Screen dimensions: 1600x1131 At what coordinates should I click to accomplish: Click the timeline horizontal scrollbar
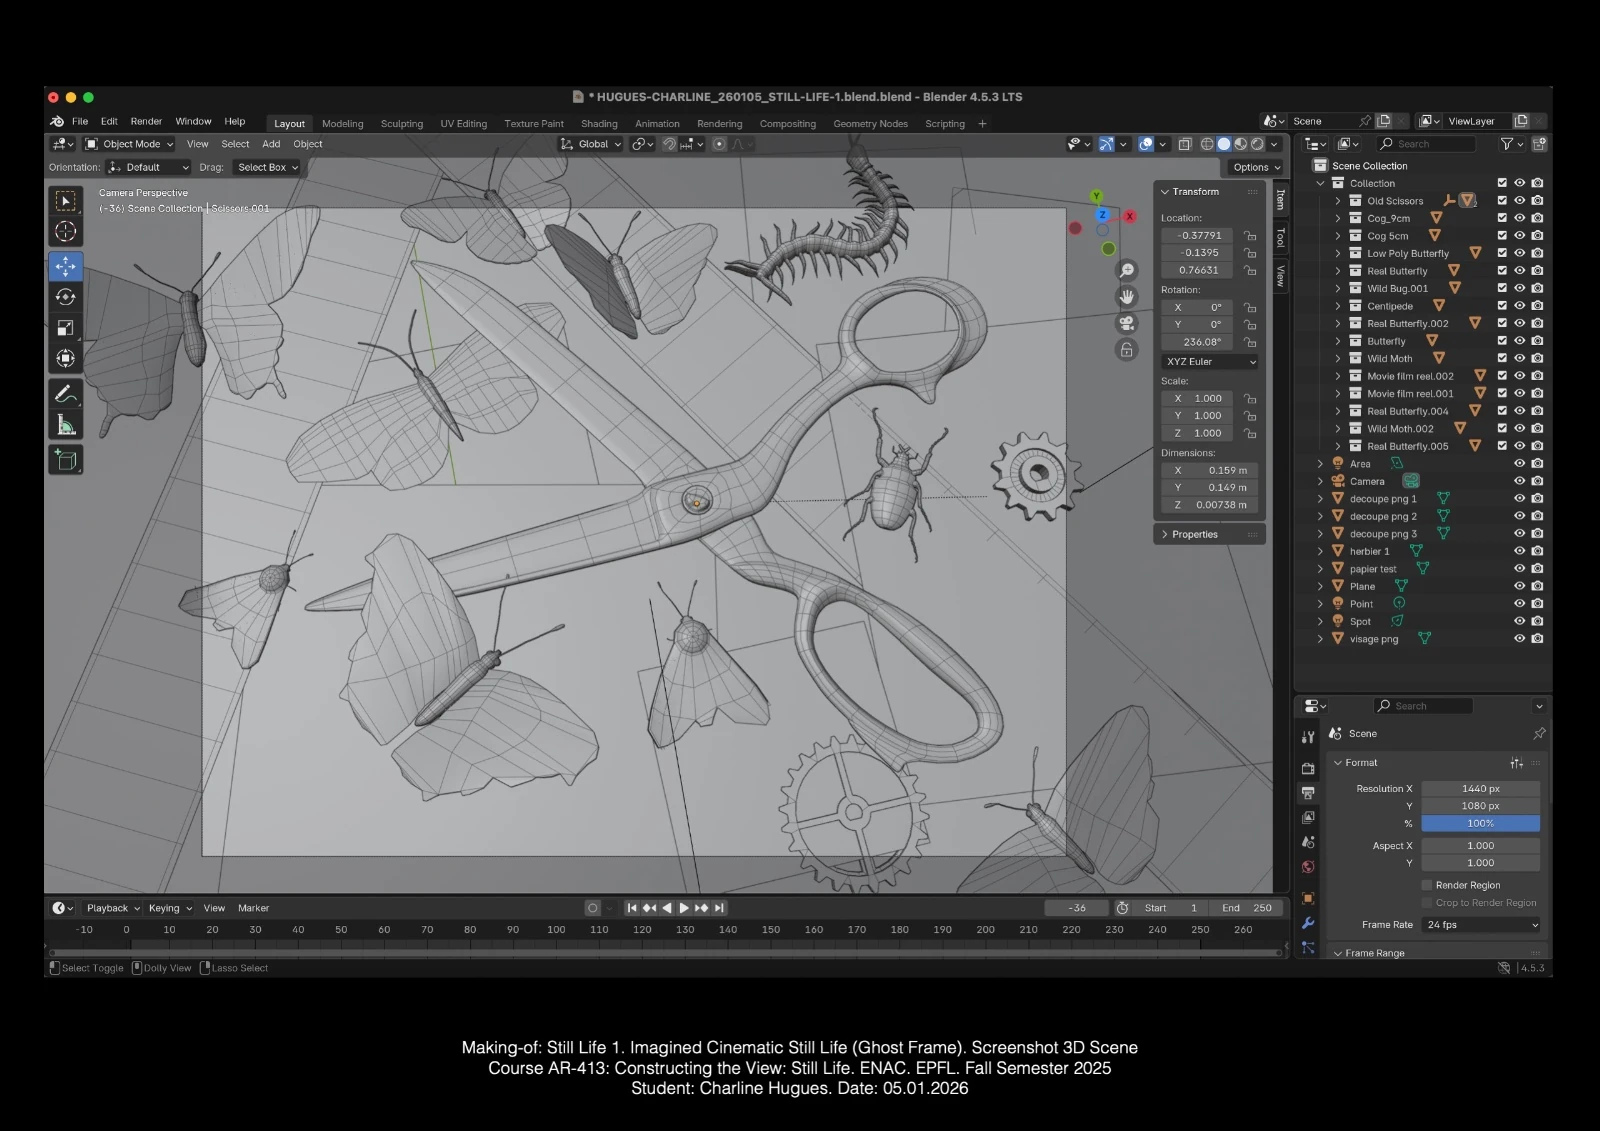[x=664, y=953]
